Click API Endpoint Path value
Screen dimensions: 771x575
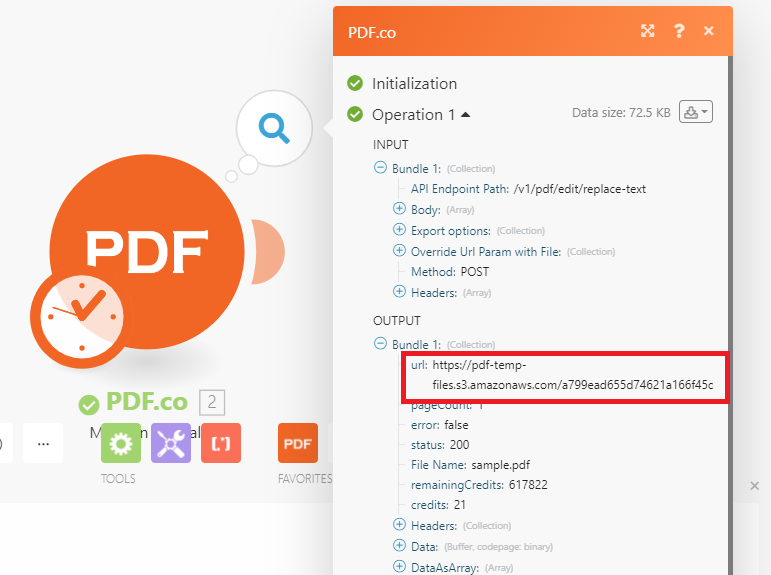tap(580, 189)
